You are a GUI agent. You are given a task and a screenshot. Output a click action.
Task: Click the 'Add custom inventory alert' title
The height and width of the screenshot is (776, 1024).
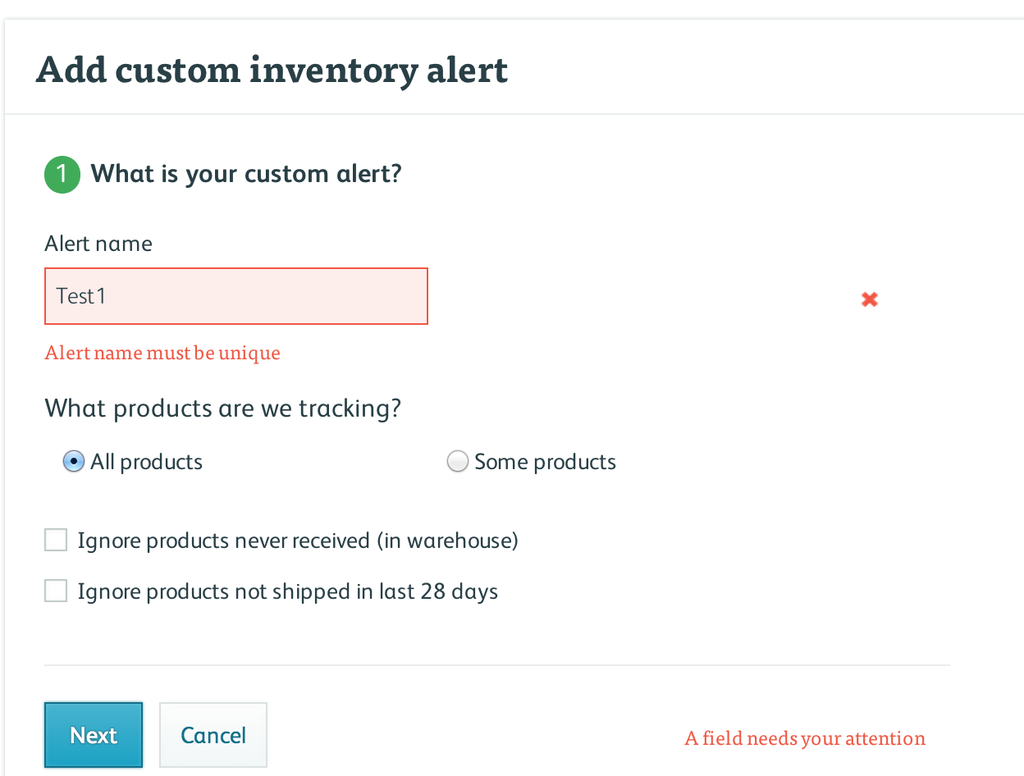272,71
